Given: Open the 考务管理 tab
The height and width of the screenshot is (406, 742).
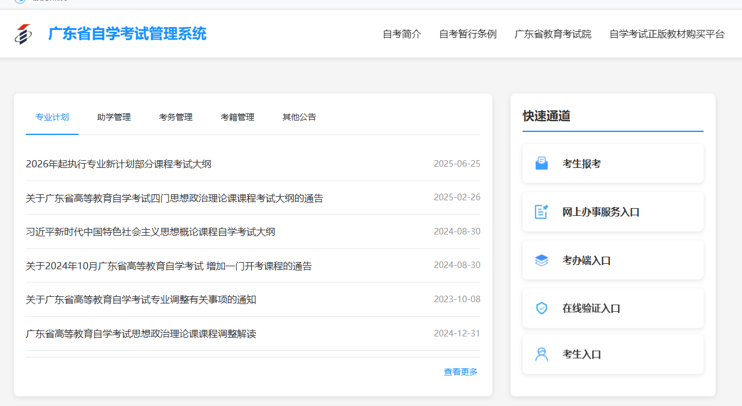Looking at the screenshot, I should click(x=176, y=117).
